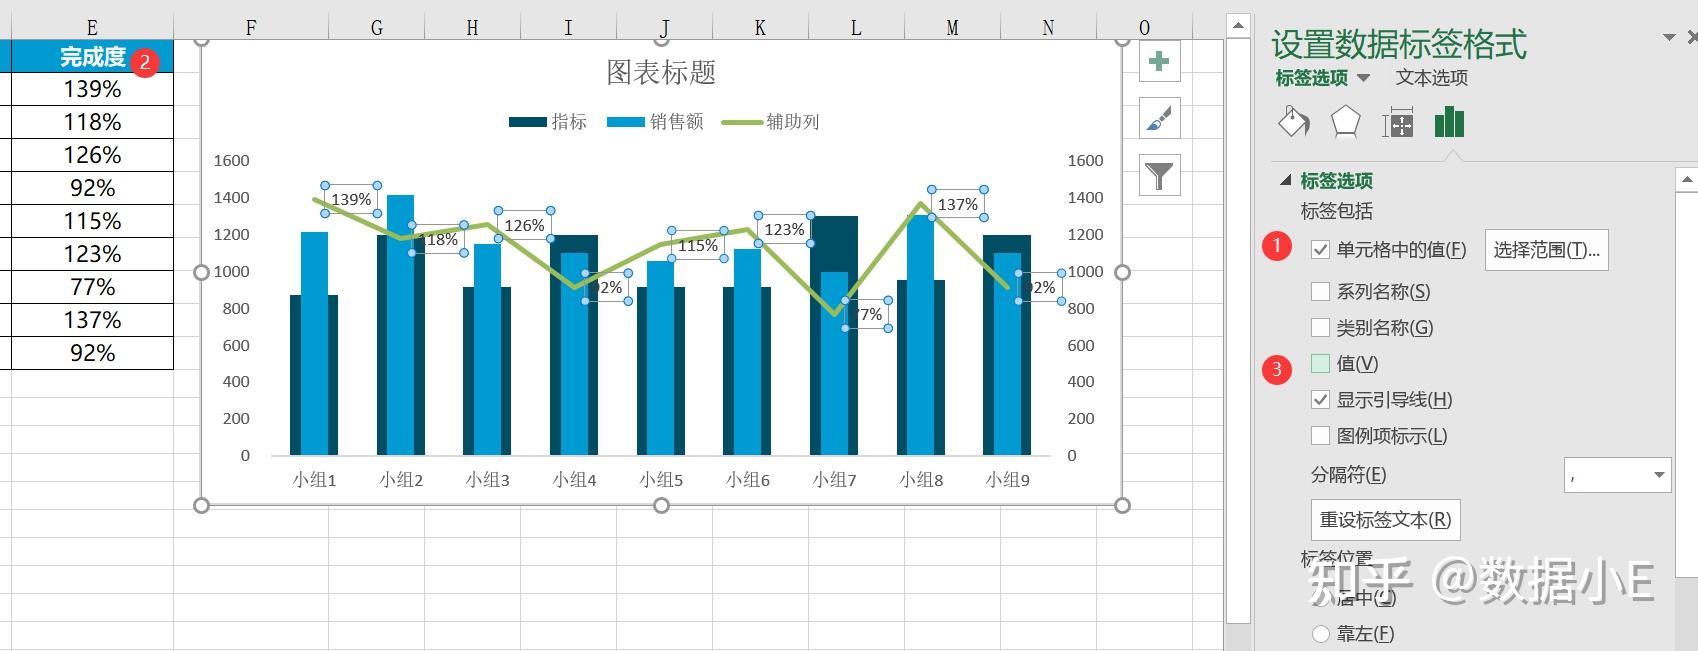Select the 126% data label
Screen dimensions: 1698x651
[524, 225]
